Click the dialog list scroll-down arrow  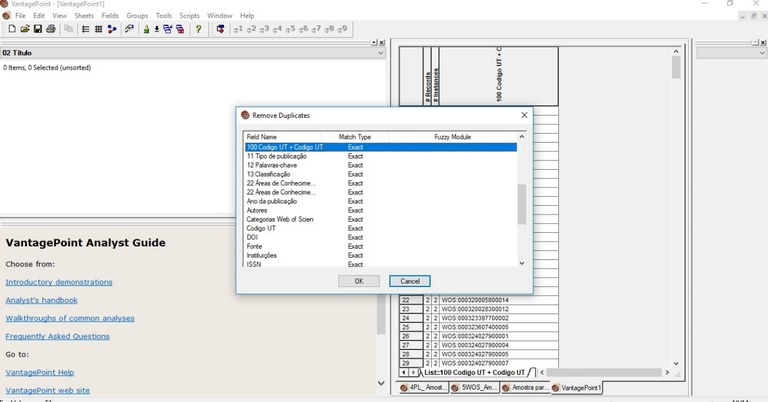pyautogui.click(x=522, y=263)
